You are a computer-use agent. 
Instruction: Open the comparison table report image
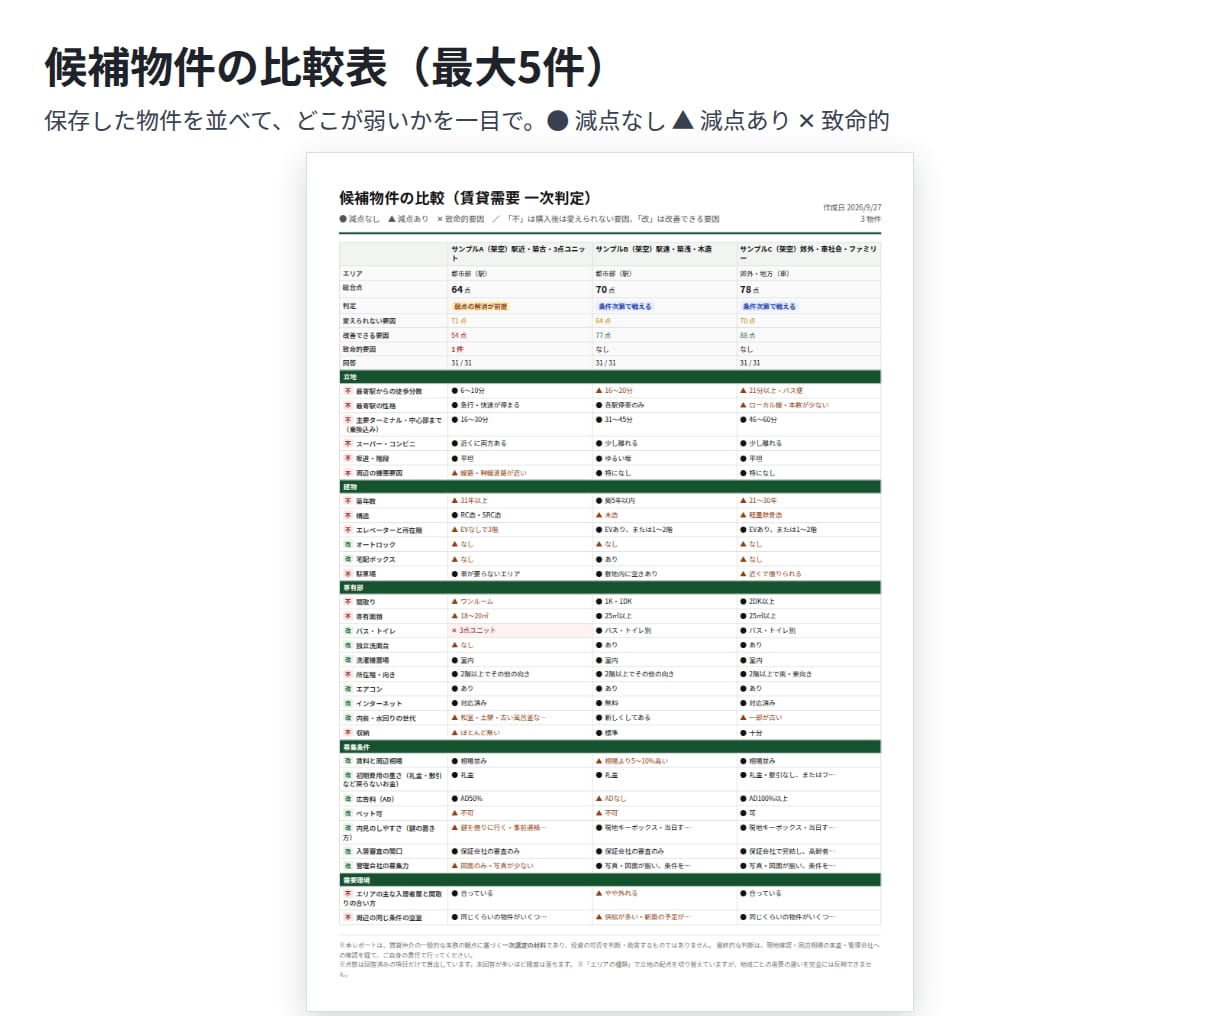point(610,581)
